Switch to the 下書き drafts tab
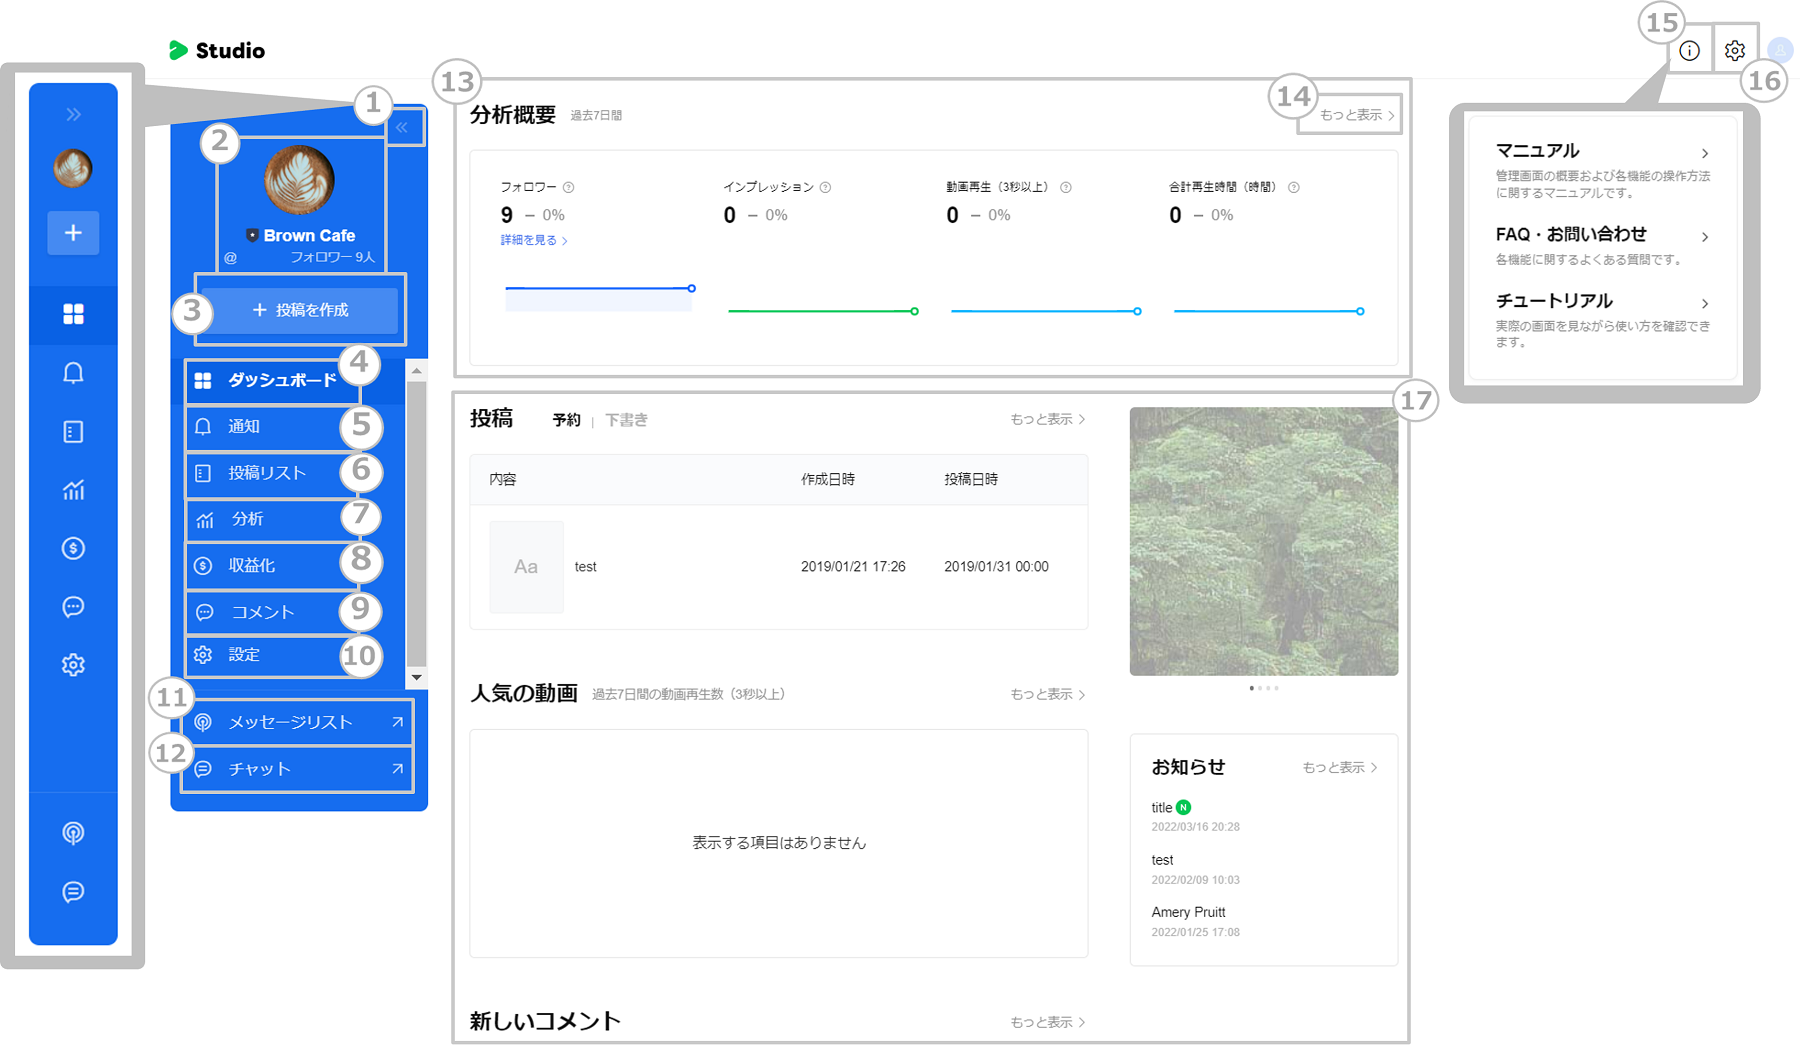 coord(626,420)
